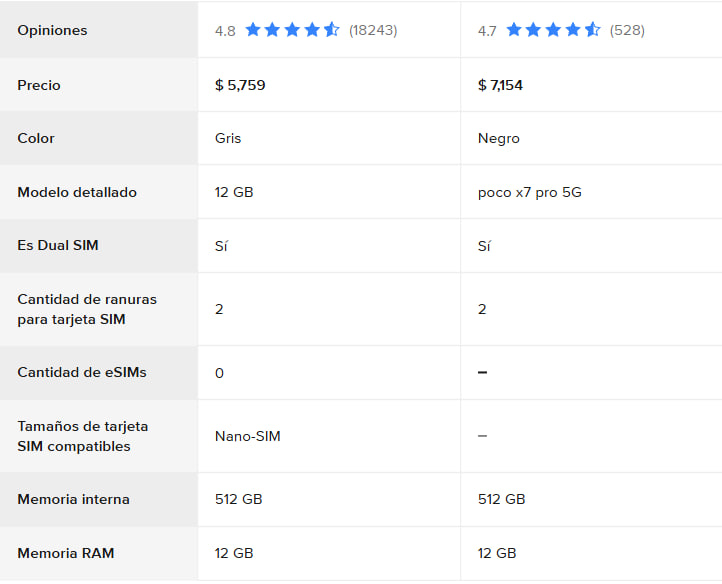Click the Memoria RAM row label
The height and width of the screenshot is (584, 722).
(66, 553)
